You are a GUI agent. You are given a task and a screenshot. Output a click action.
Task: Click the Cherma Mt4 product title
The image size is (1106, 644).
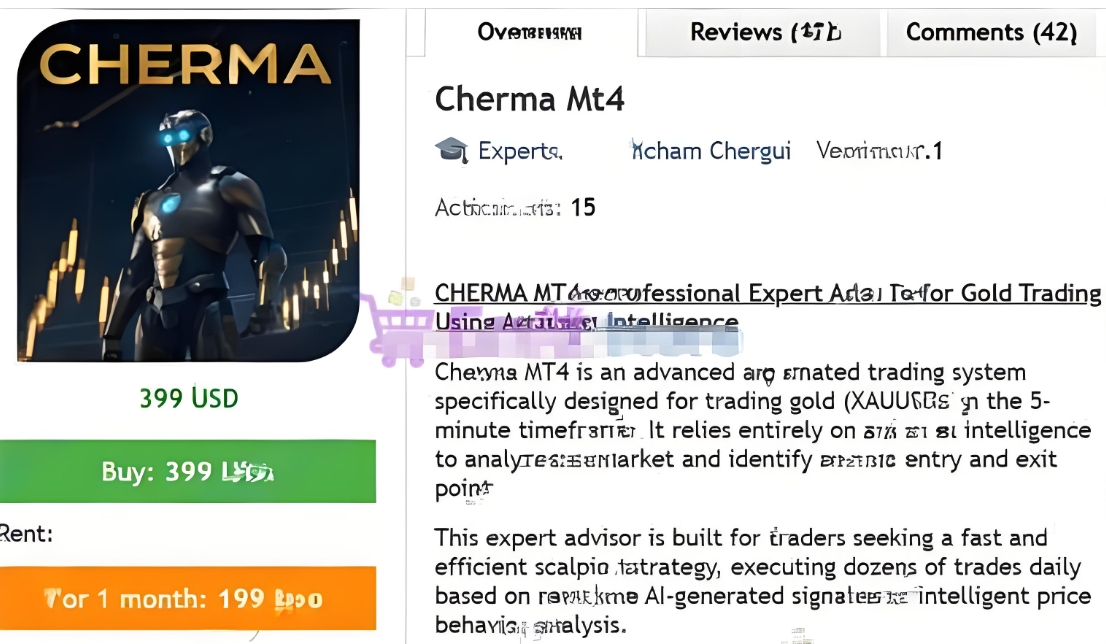coord(529,99)
